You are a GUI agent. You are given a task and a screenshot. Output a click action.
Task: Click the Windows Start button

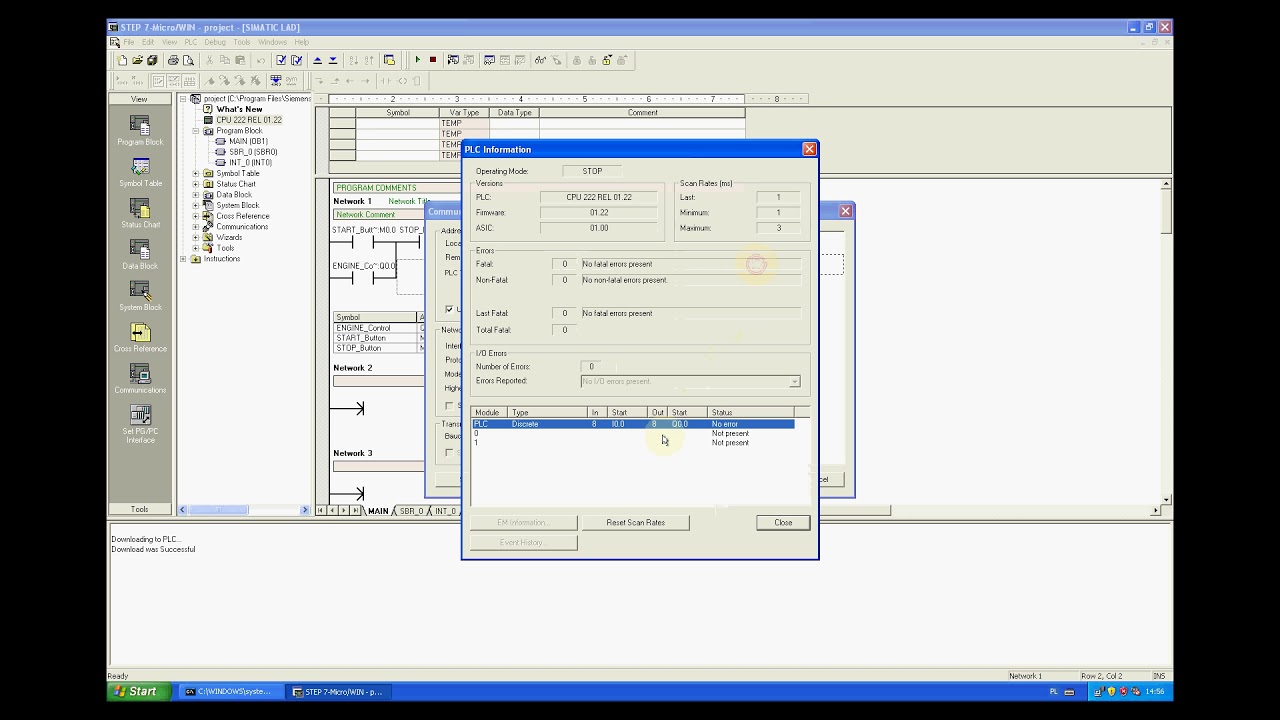pyautogui.click(x=135, y=692)
